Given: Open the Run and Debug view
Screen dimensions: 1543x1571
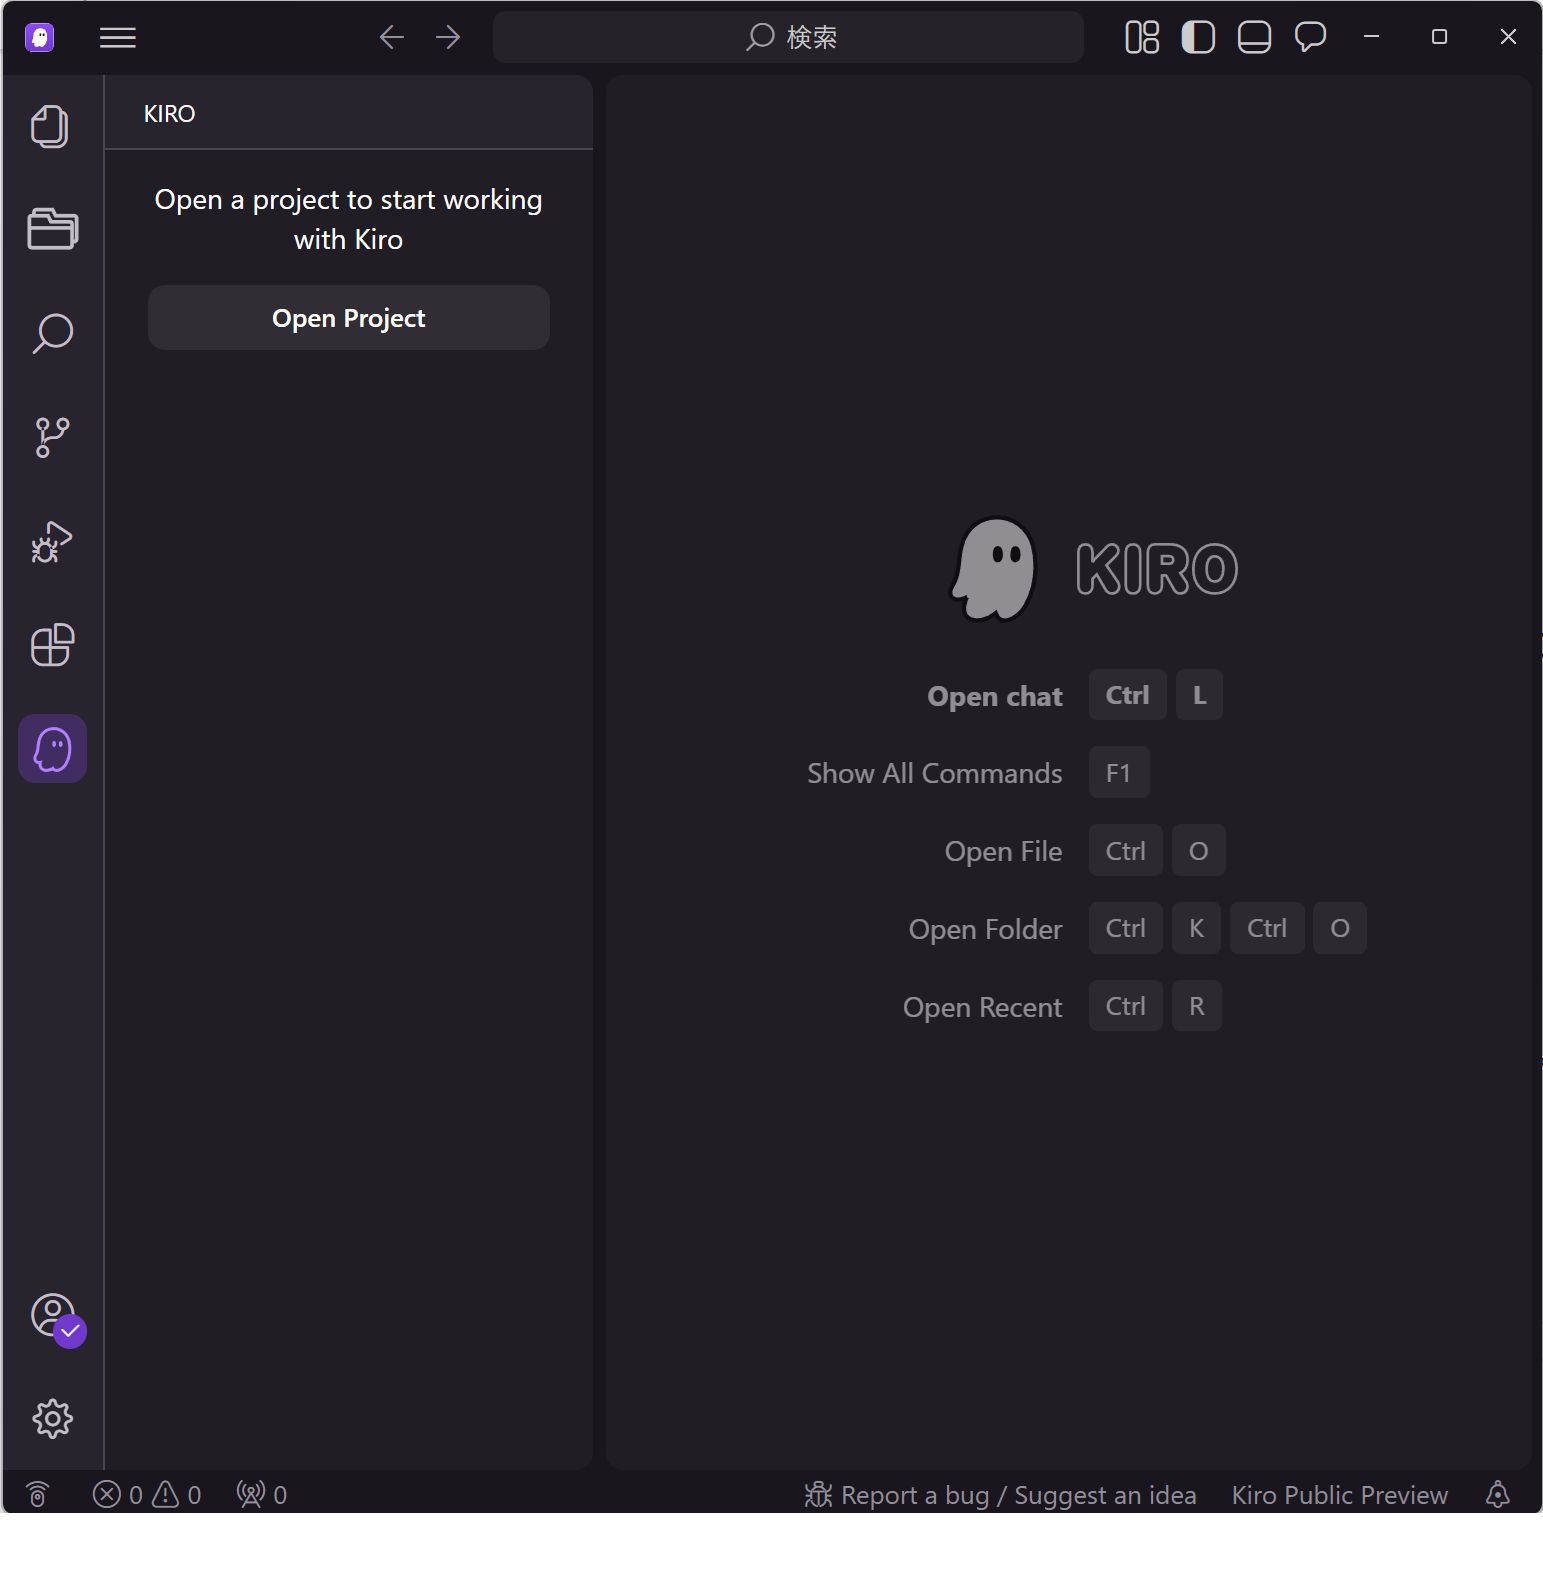Looking at the screenshot, I should [52, 541].
